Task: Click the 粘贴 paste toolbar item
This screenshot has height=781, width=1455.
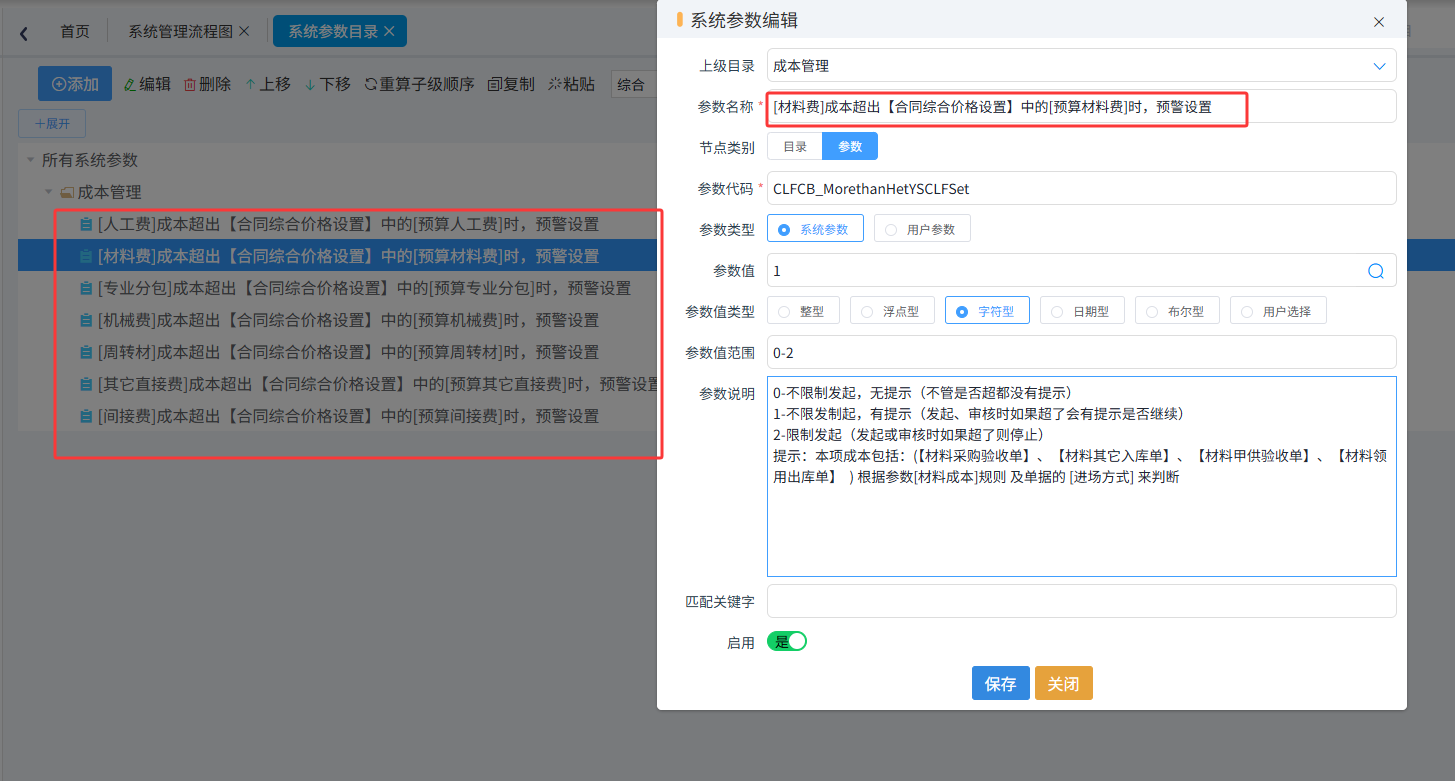Action: pyautogui.click(x=572, y=84)
